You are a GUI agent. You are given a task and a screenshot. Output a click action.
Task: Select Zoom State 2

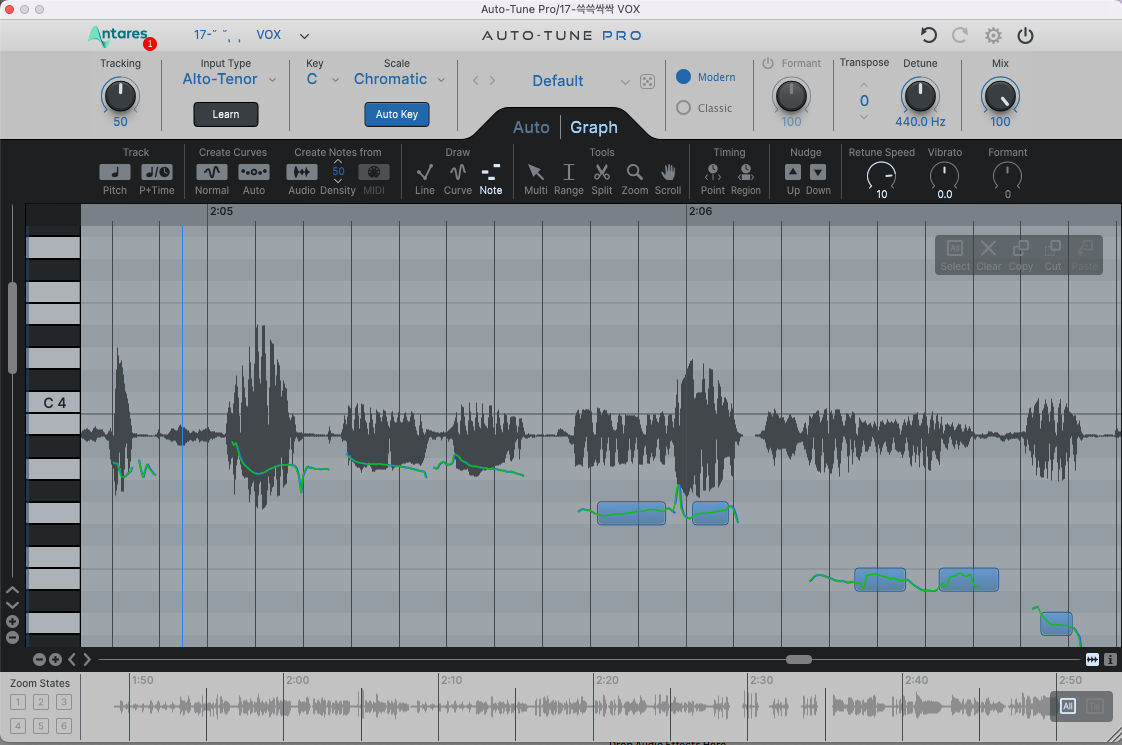click(41, 702)
